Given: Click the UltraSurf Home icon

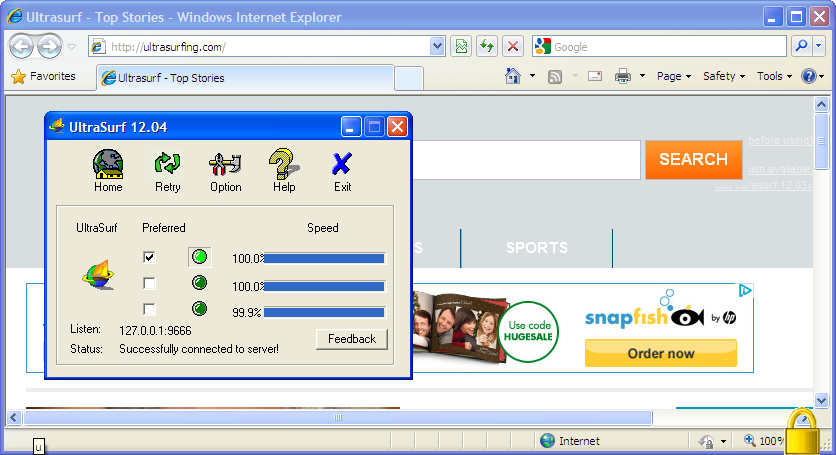Looking at the screenshot, I should (108, 168).
